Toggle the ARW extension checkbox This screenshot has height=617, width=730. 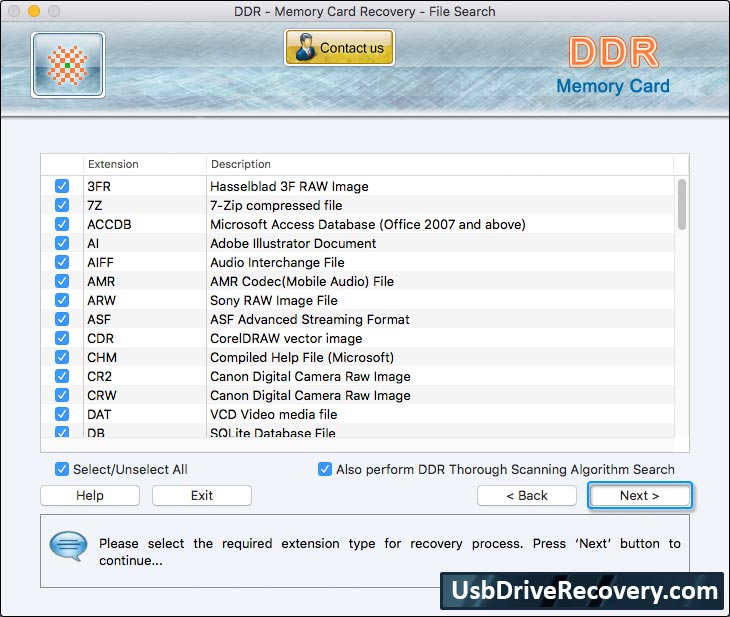coord(62,300)
